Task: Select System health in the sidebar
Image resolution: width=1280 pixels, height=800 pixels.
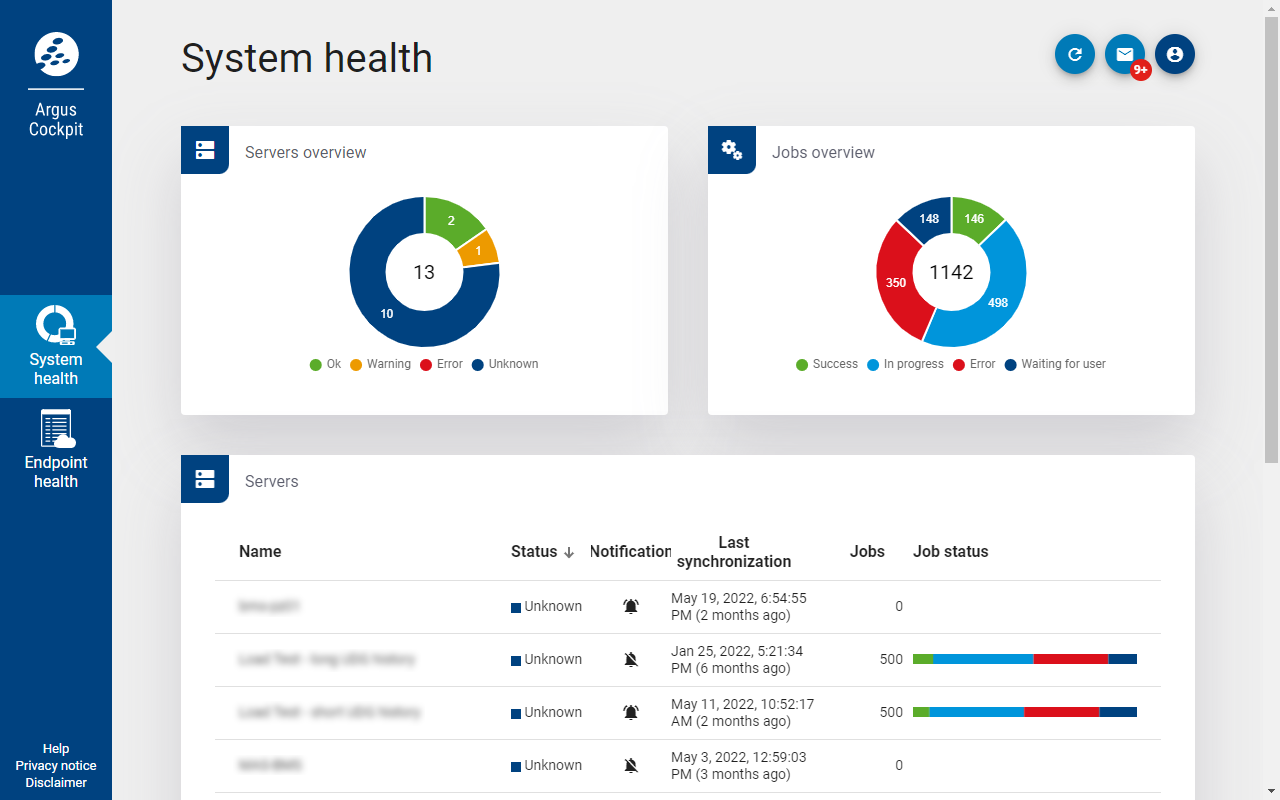Action: (56, 346)
